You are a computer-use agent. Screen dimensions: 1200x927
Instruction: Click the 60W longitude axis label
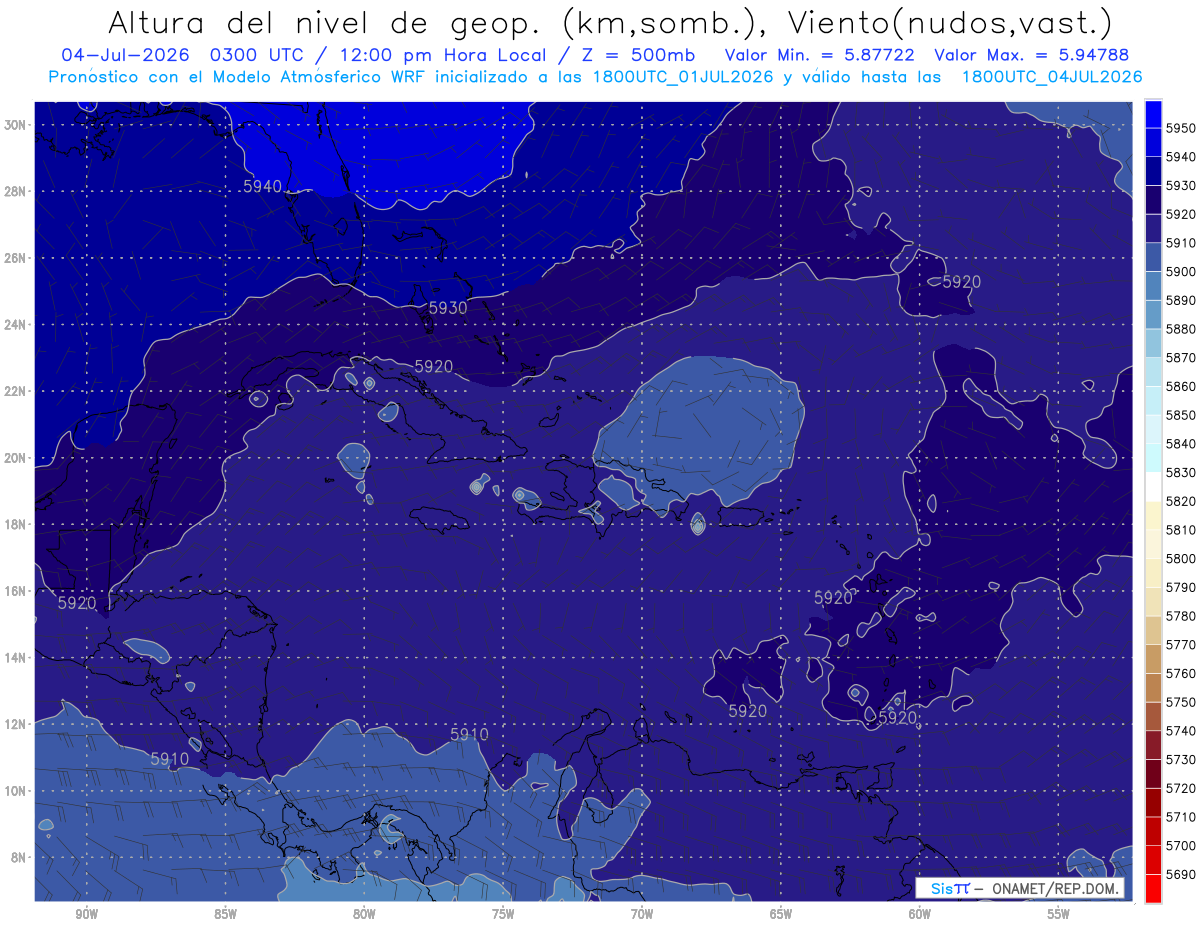pos(920,914)
